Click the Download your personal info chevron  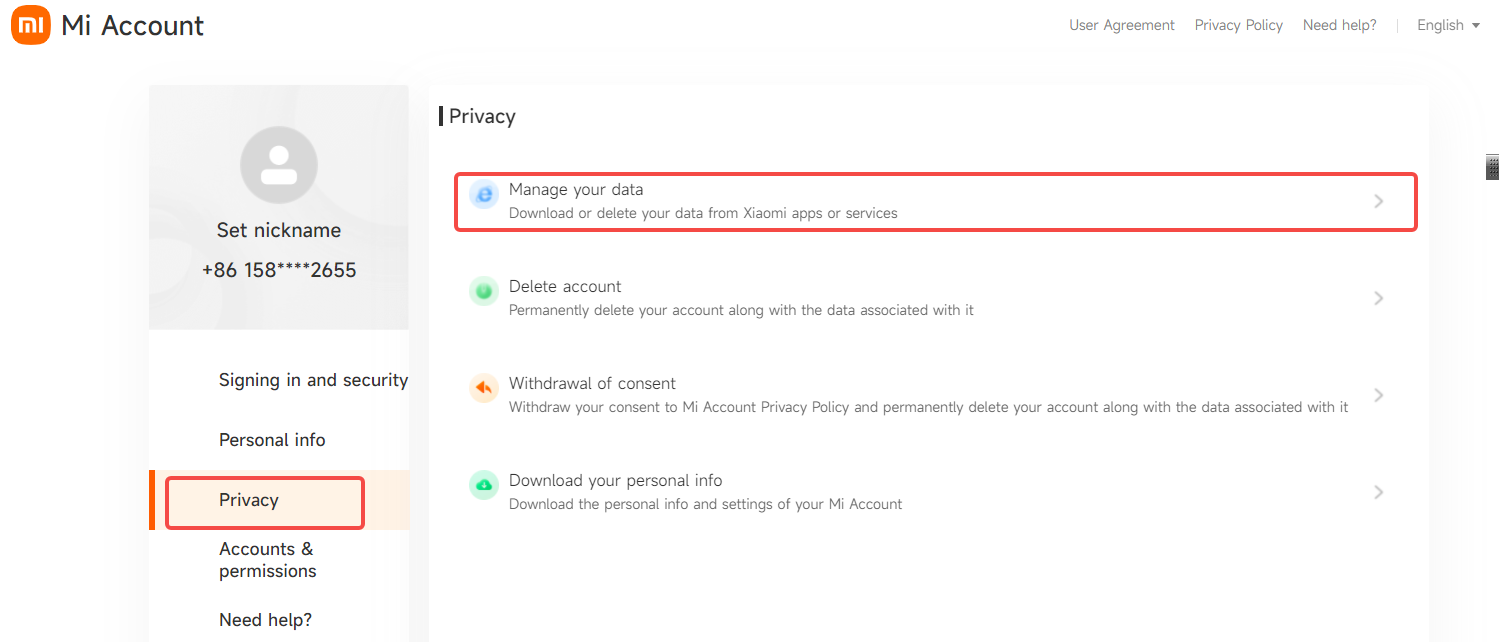point(1378,492)
